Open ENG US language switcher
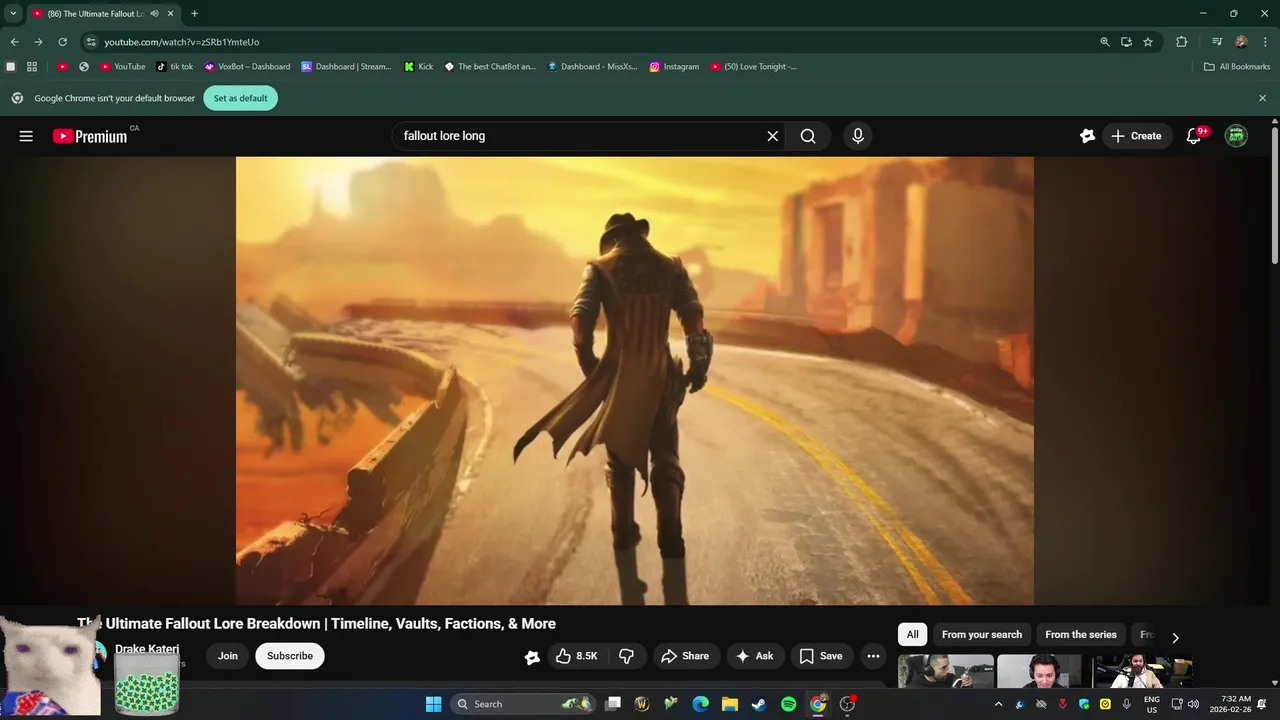Image resolution: width=1280 pixels, height=720 pixels. click(1152, 704)
